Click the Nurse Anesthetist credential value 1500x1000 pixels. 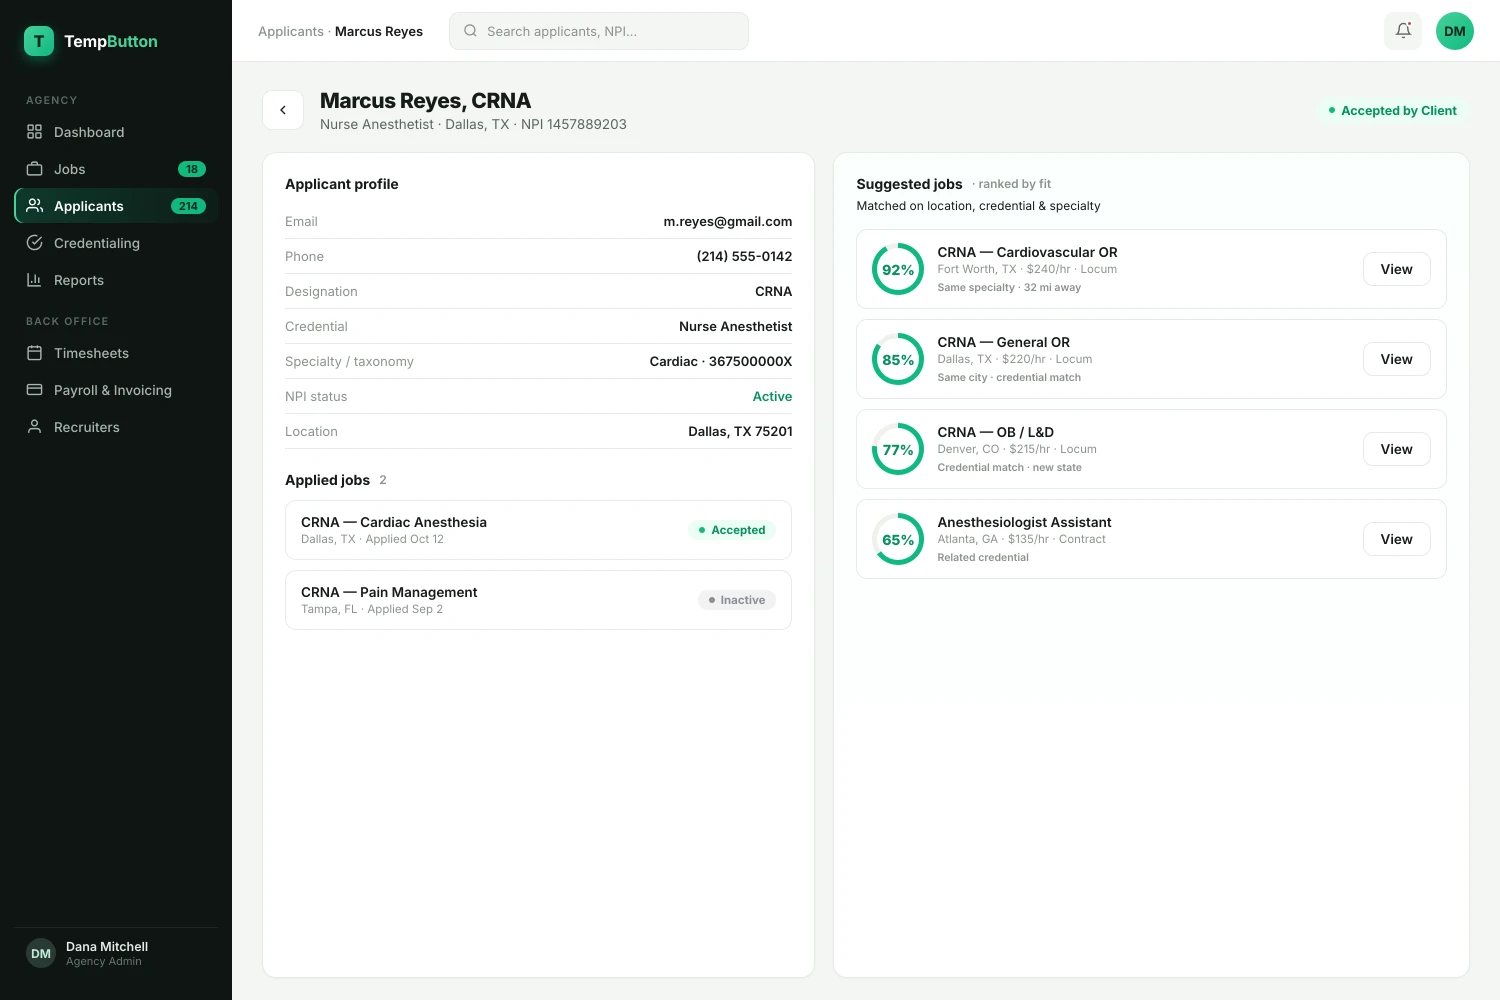tap(736, 326)
